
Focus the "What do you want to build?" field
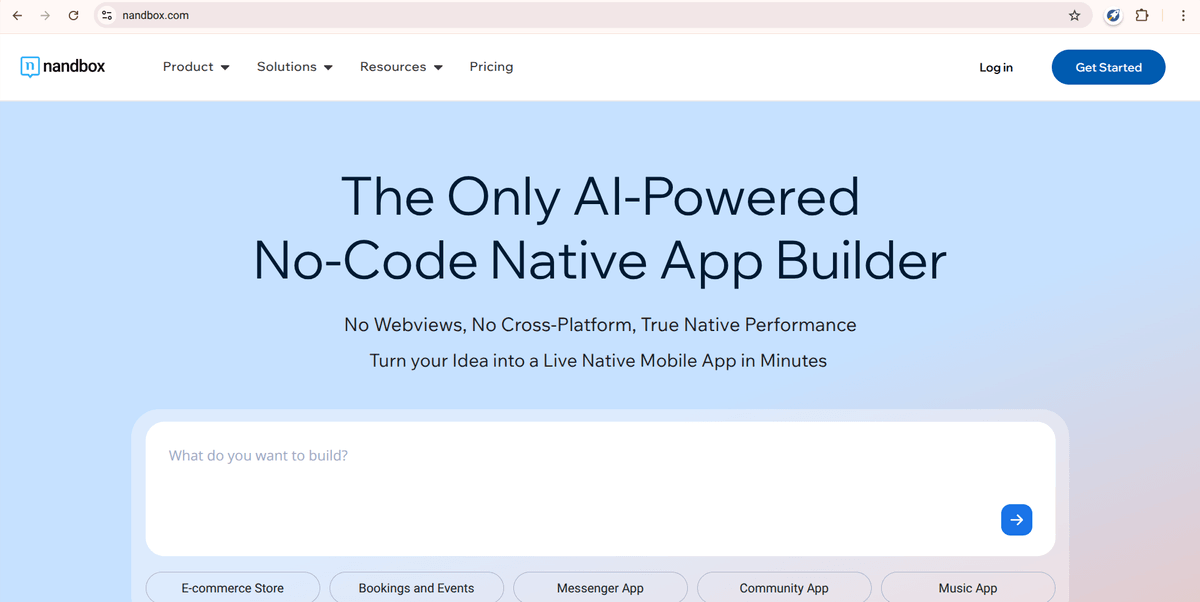pos(600,489)
